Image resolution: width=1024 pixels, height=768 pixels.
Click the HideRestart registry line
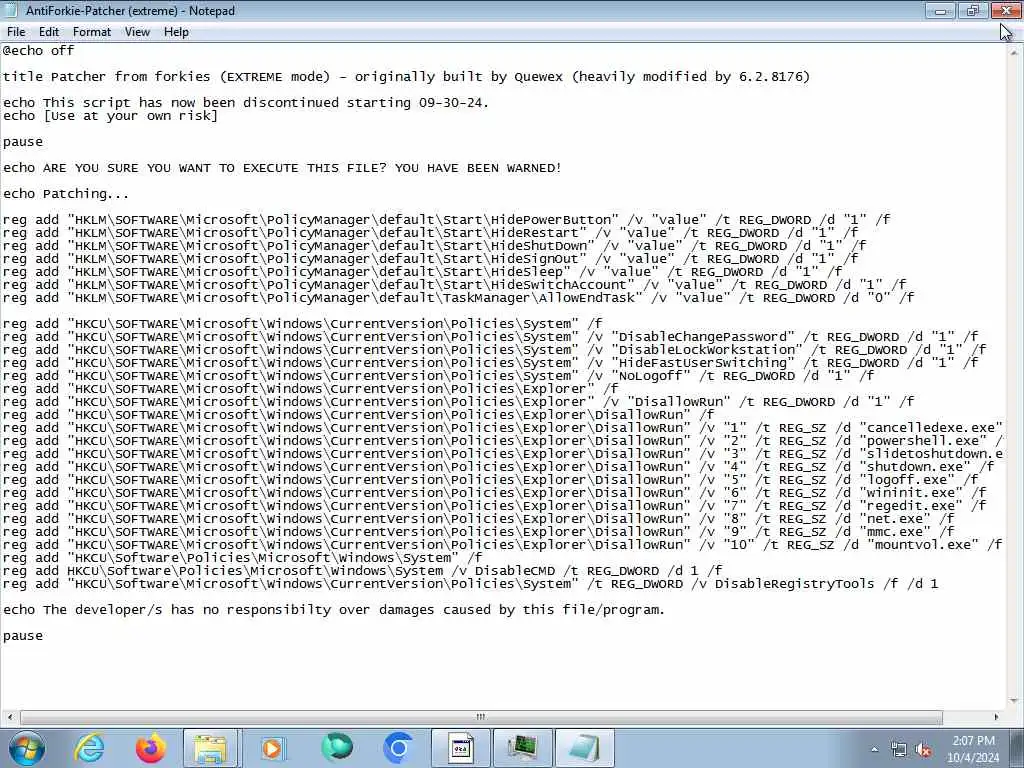click(x=430, y=233)
